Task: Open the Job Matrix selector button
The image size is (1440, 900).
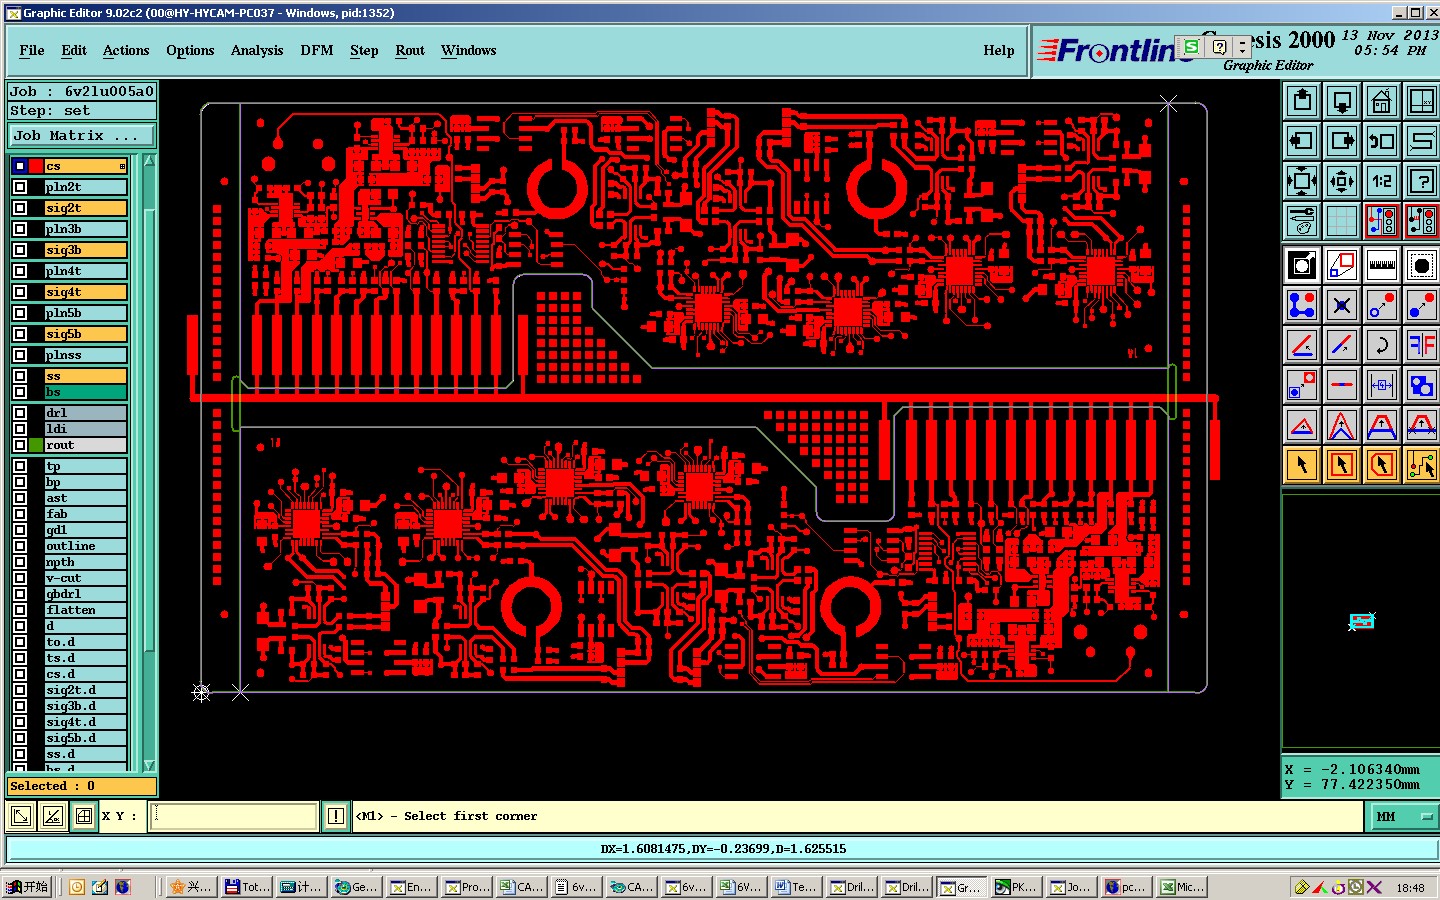Action: tap(82, 135)
